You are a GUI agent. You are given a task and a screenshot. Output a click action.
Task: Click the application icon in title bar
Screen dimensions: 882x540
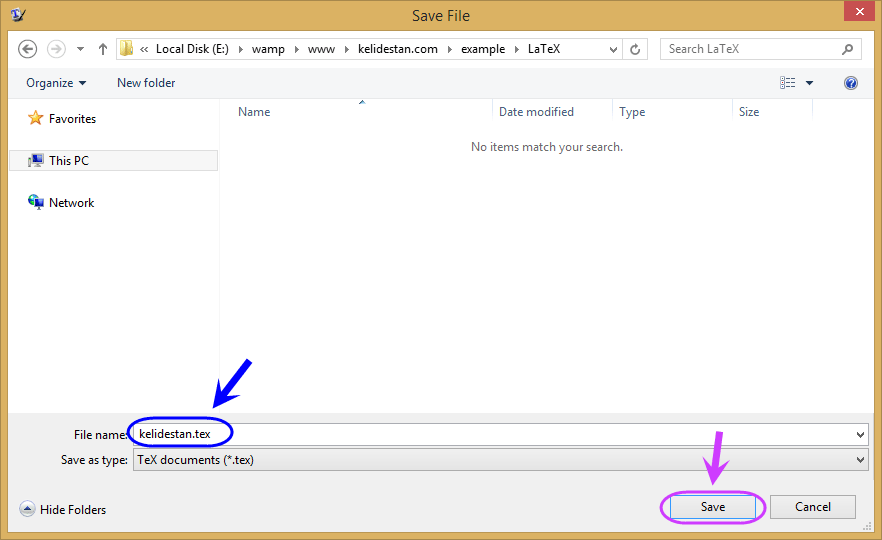point(18,15)
